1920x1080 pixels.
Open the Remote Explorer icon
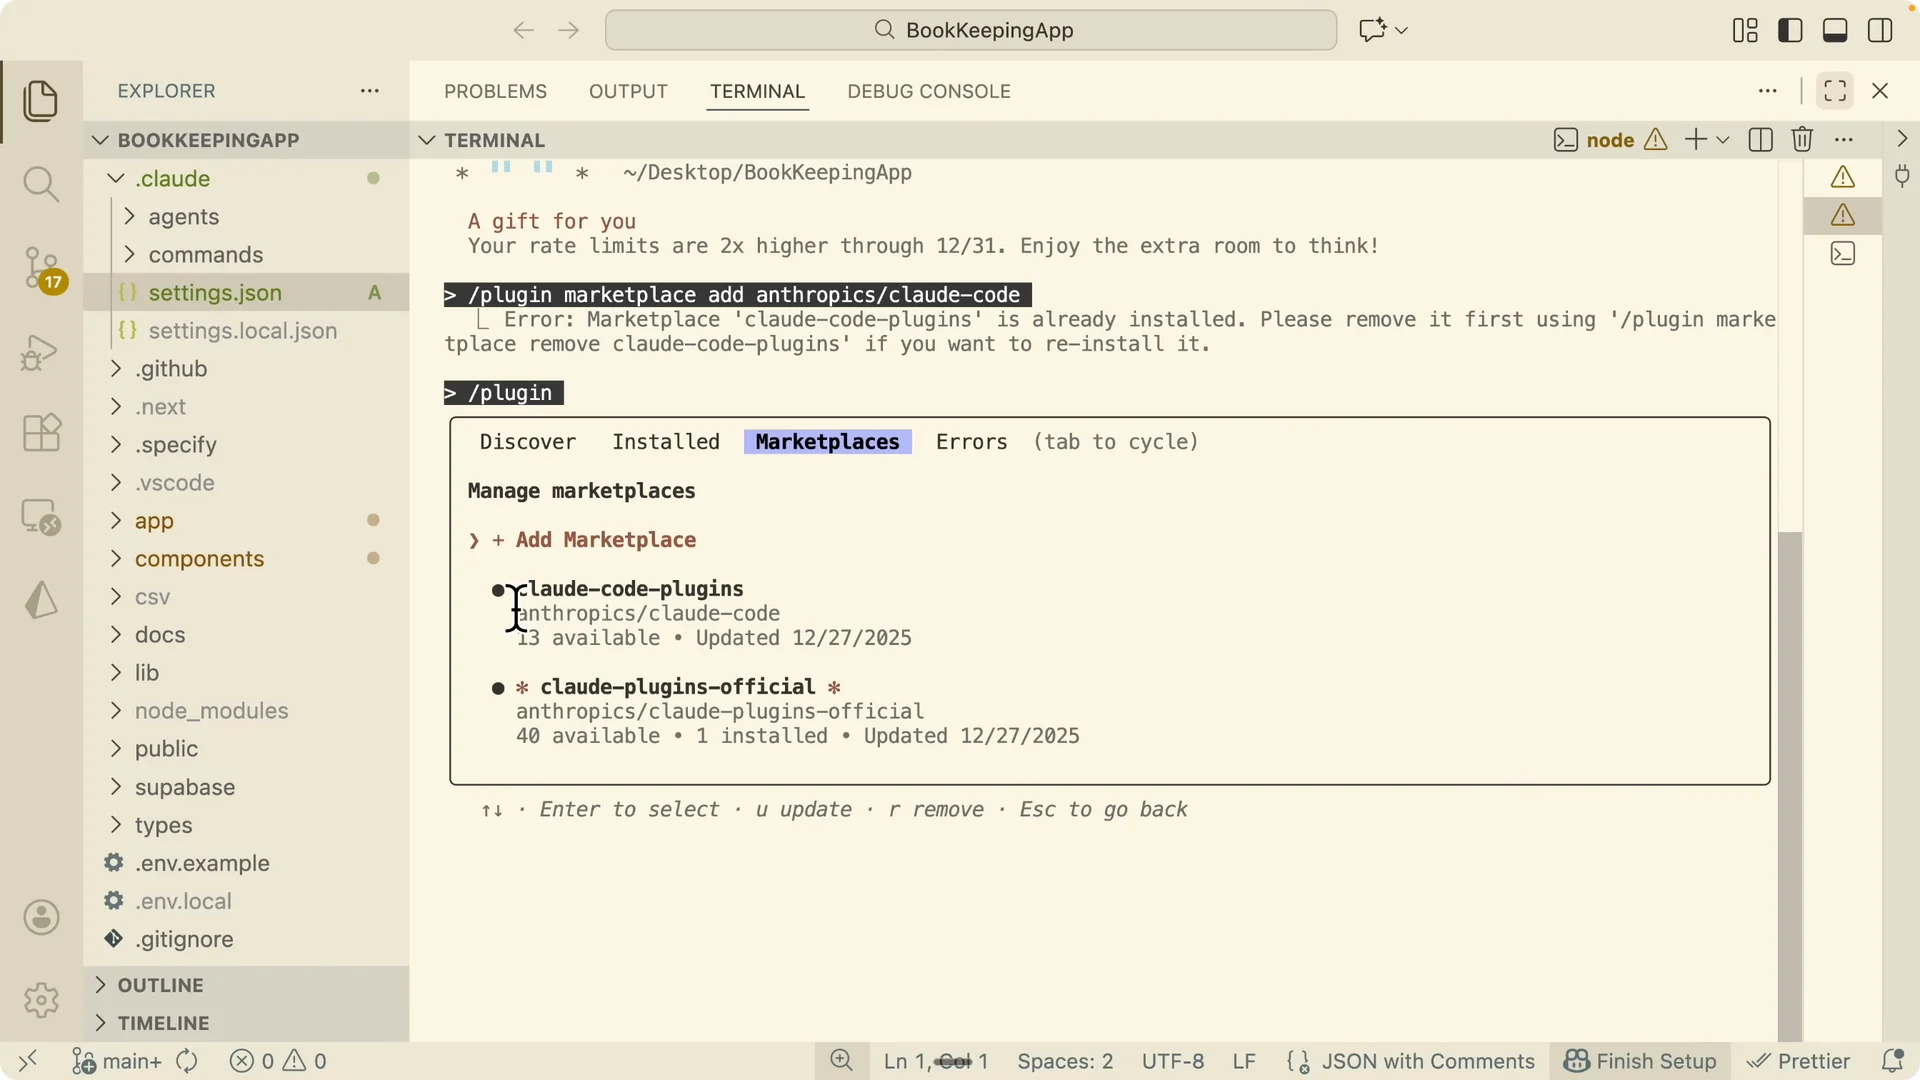[x=41, y=517]
